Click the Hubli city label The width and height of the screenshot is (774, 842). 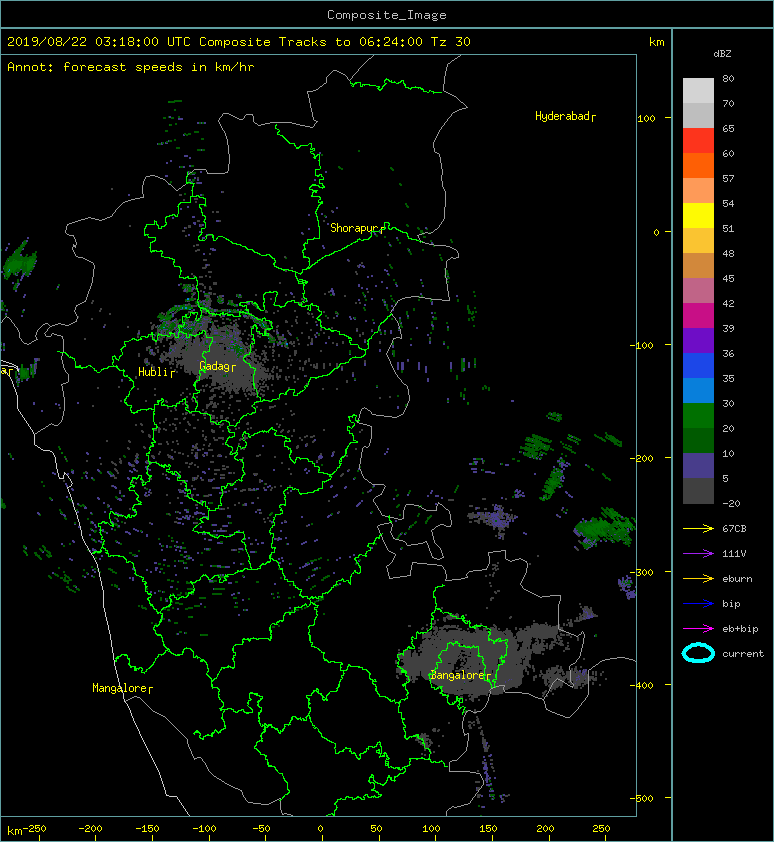pyautogui.click(x=156, y=372)
